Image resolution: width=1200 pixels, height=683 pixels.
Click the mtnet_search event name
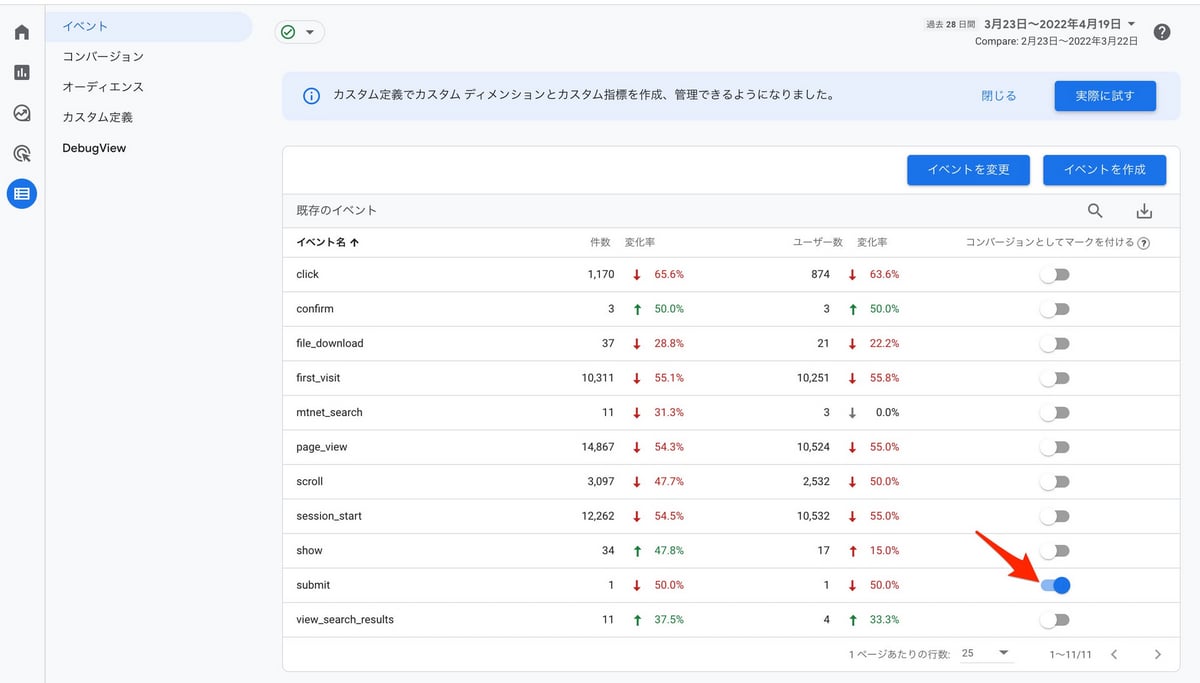tap(330, 412)
